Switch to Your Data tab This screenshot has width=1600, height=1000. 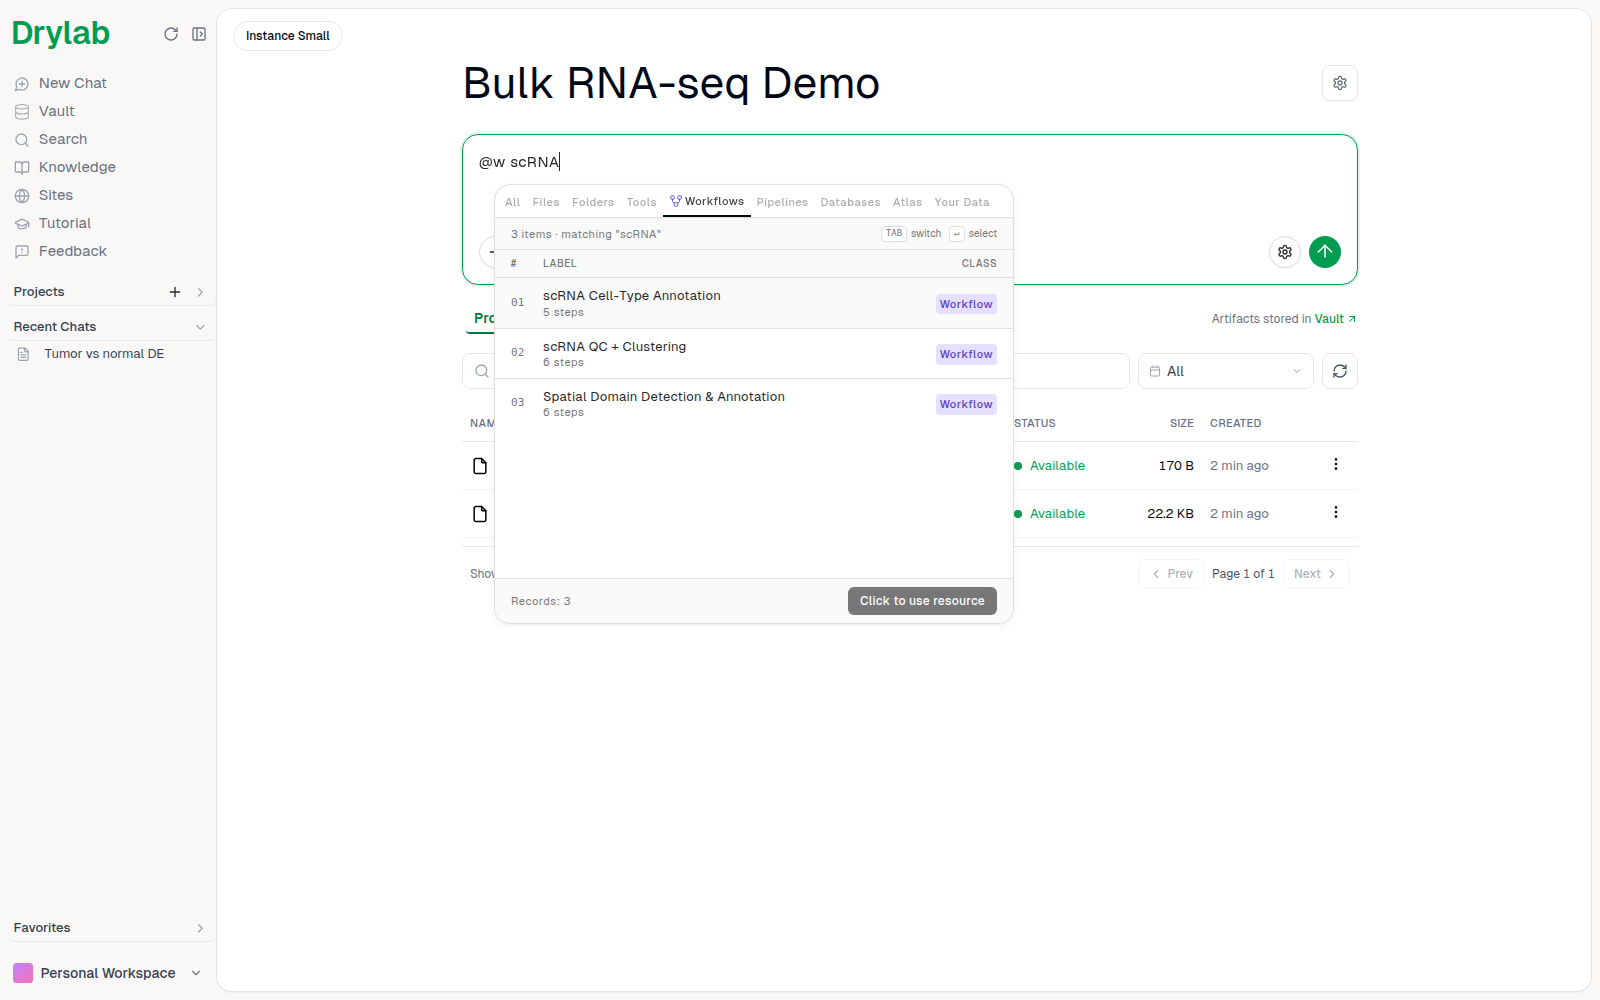click(x=962, y=202)
